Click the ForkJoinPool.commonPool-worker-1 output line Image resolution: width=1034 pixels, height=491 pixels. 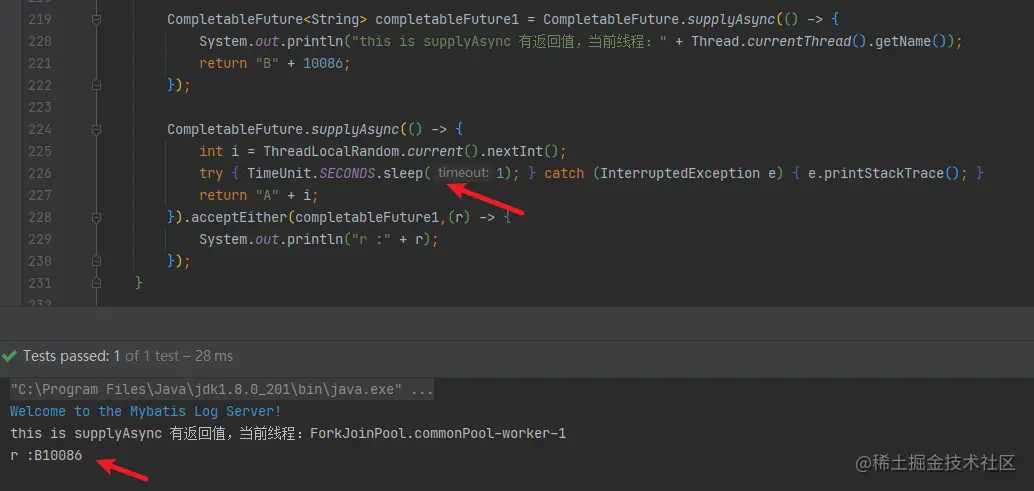point(288,434)
